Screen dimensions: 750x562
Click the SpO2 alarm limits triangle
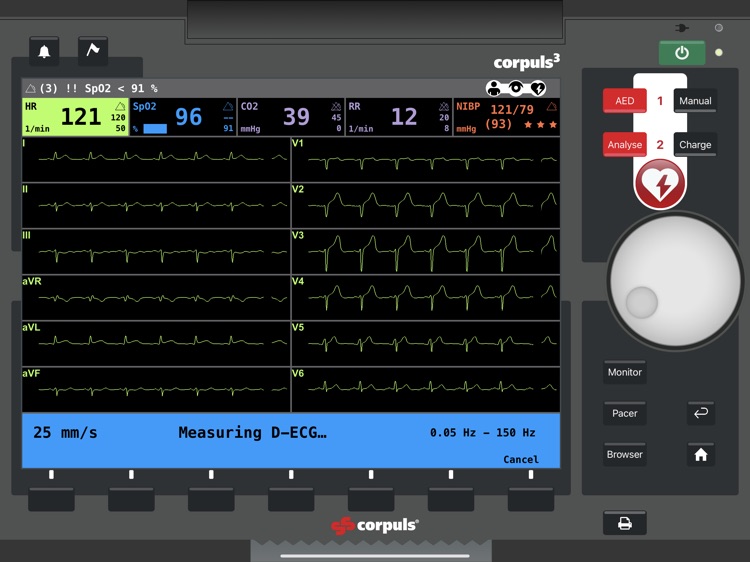pos(228,106)
